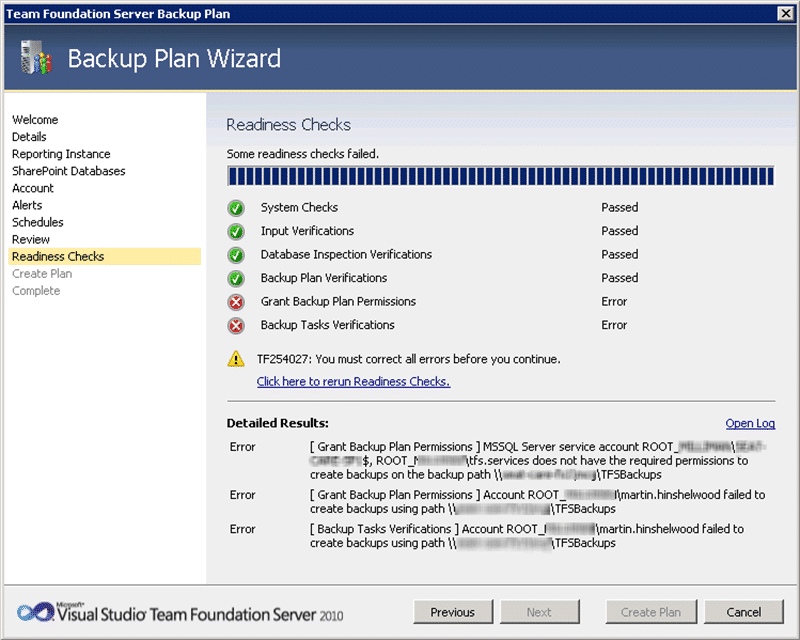Click the Input Verifications label
Viewport: 800px width, 640px height.
pyautogui.click(x=307, y=231)
